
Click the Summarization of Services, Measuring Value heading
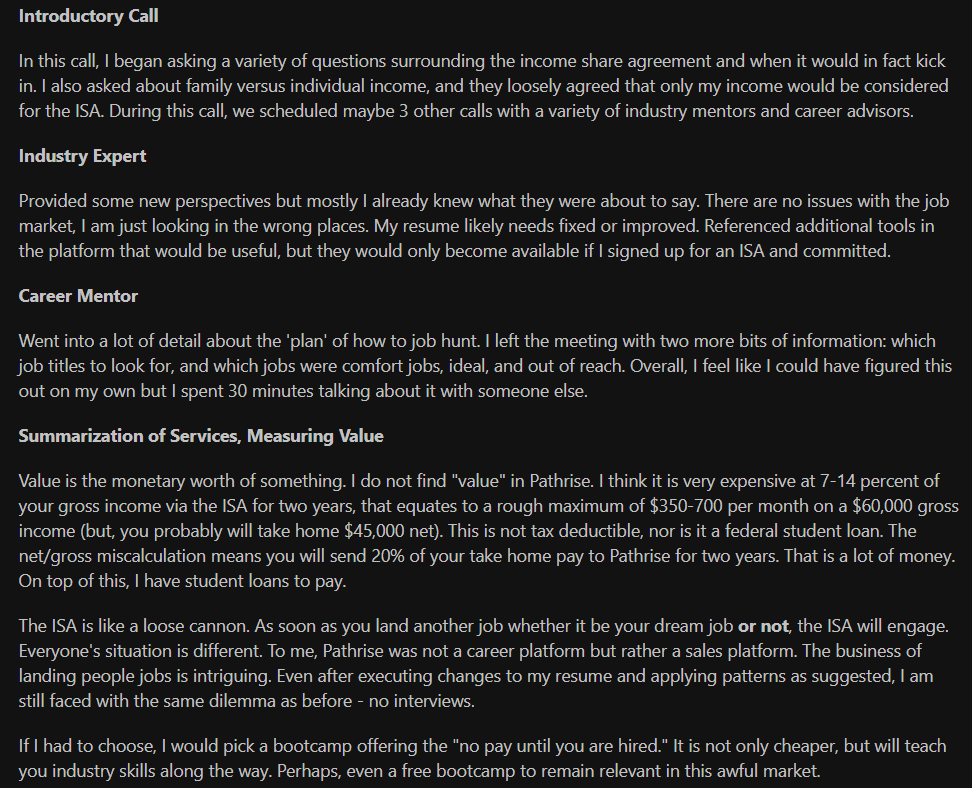click(201, 436)
